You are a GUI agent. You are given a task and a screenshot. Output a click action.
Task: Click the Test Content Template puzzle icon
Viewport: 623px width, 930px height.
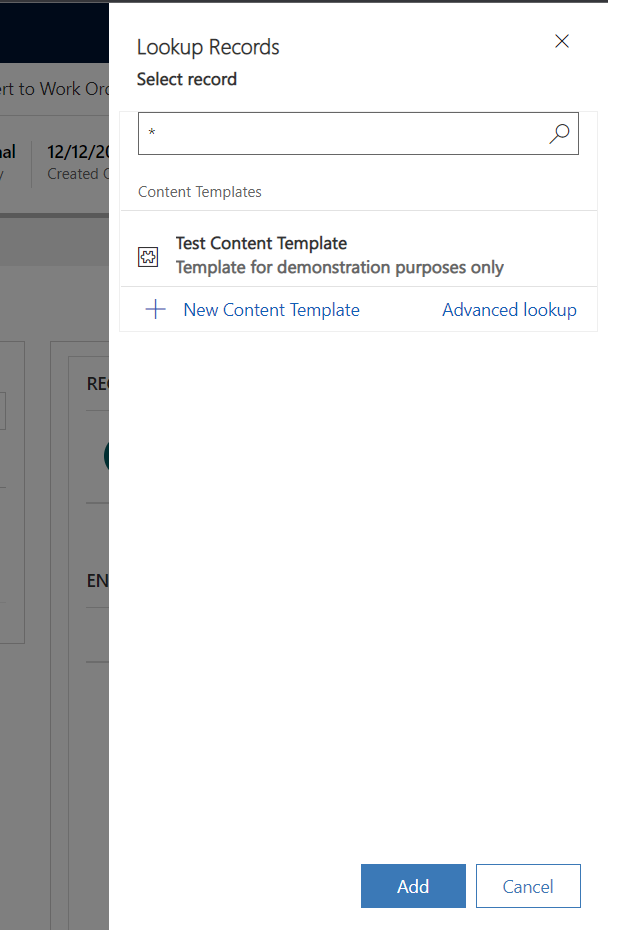point(148,257)
